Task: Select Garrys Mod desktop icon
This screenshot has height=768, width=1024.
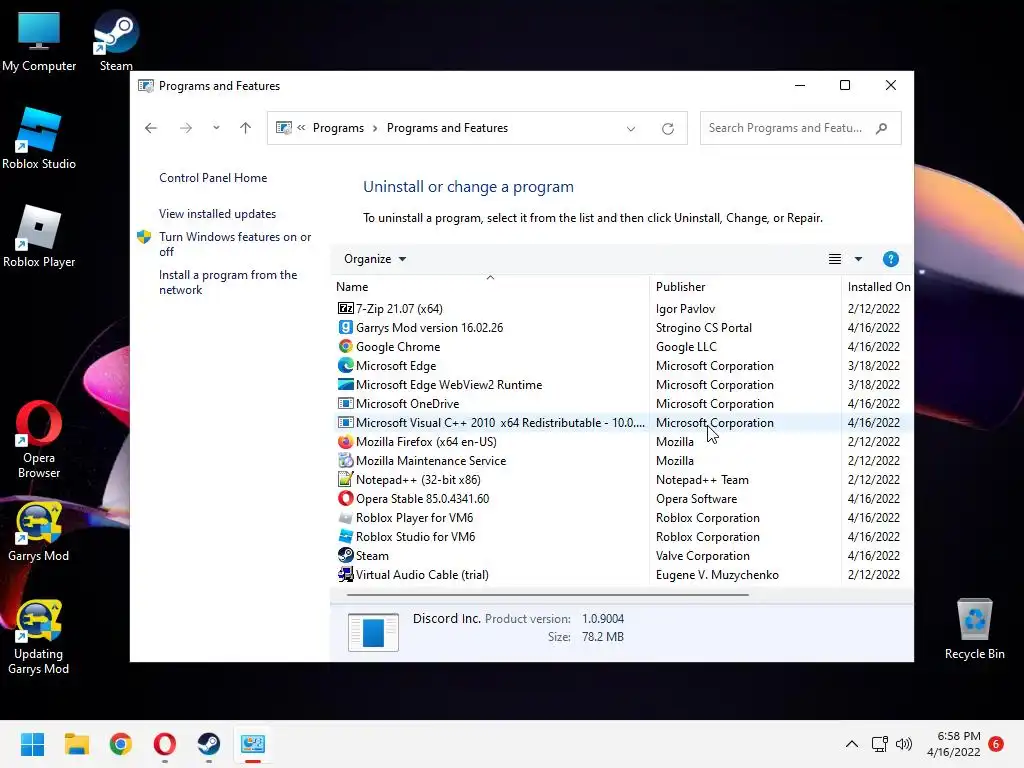Action: point(39,531)
